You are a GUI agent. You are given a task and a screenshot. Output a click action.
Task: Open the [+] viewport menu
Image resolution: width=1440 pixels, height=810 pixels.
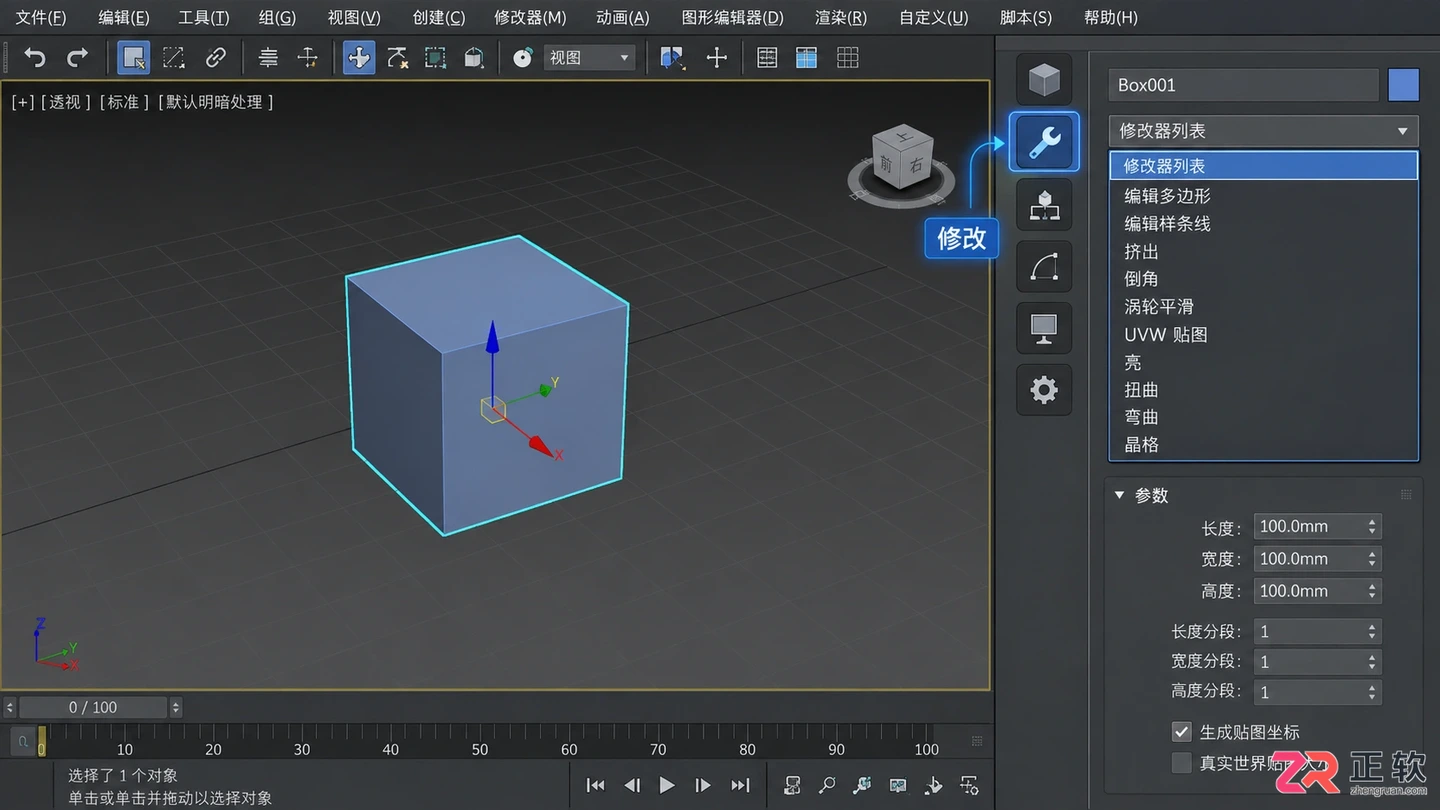[x=22, y=102]
